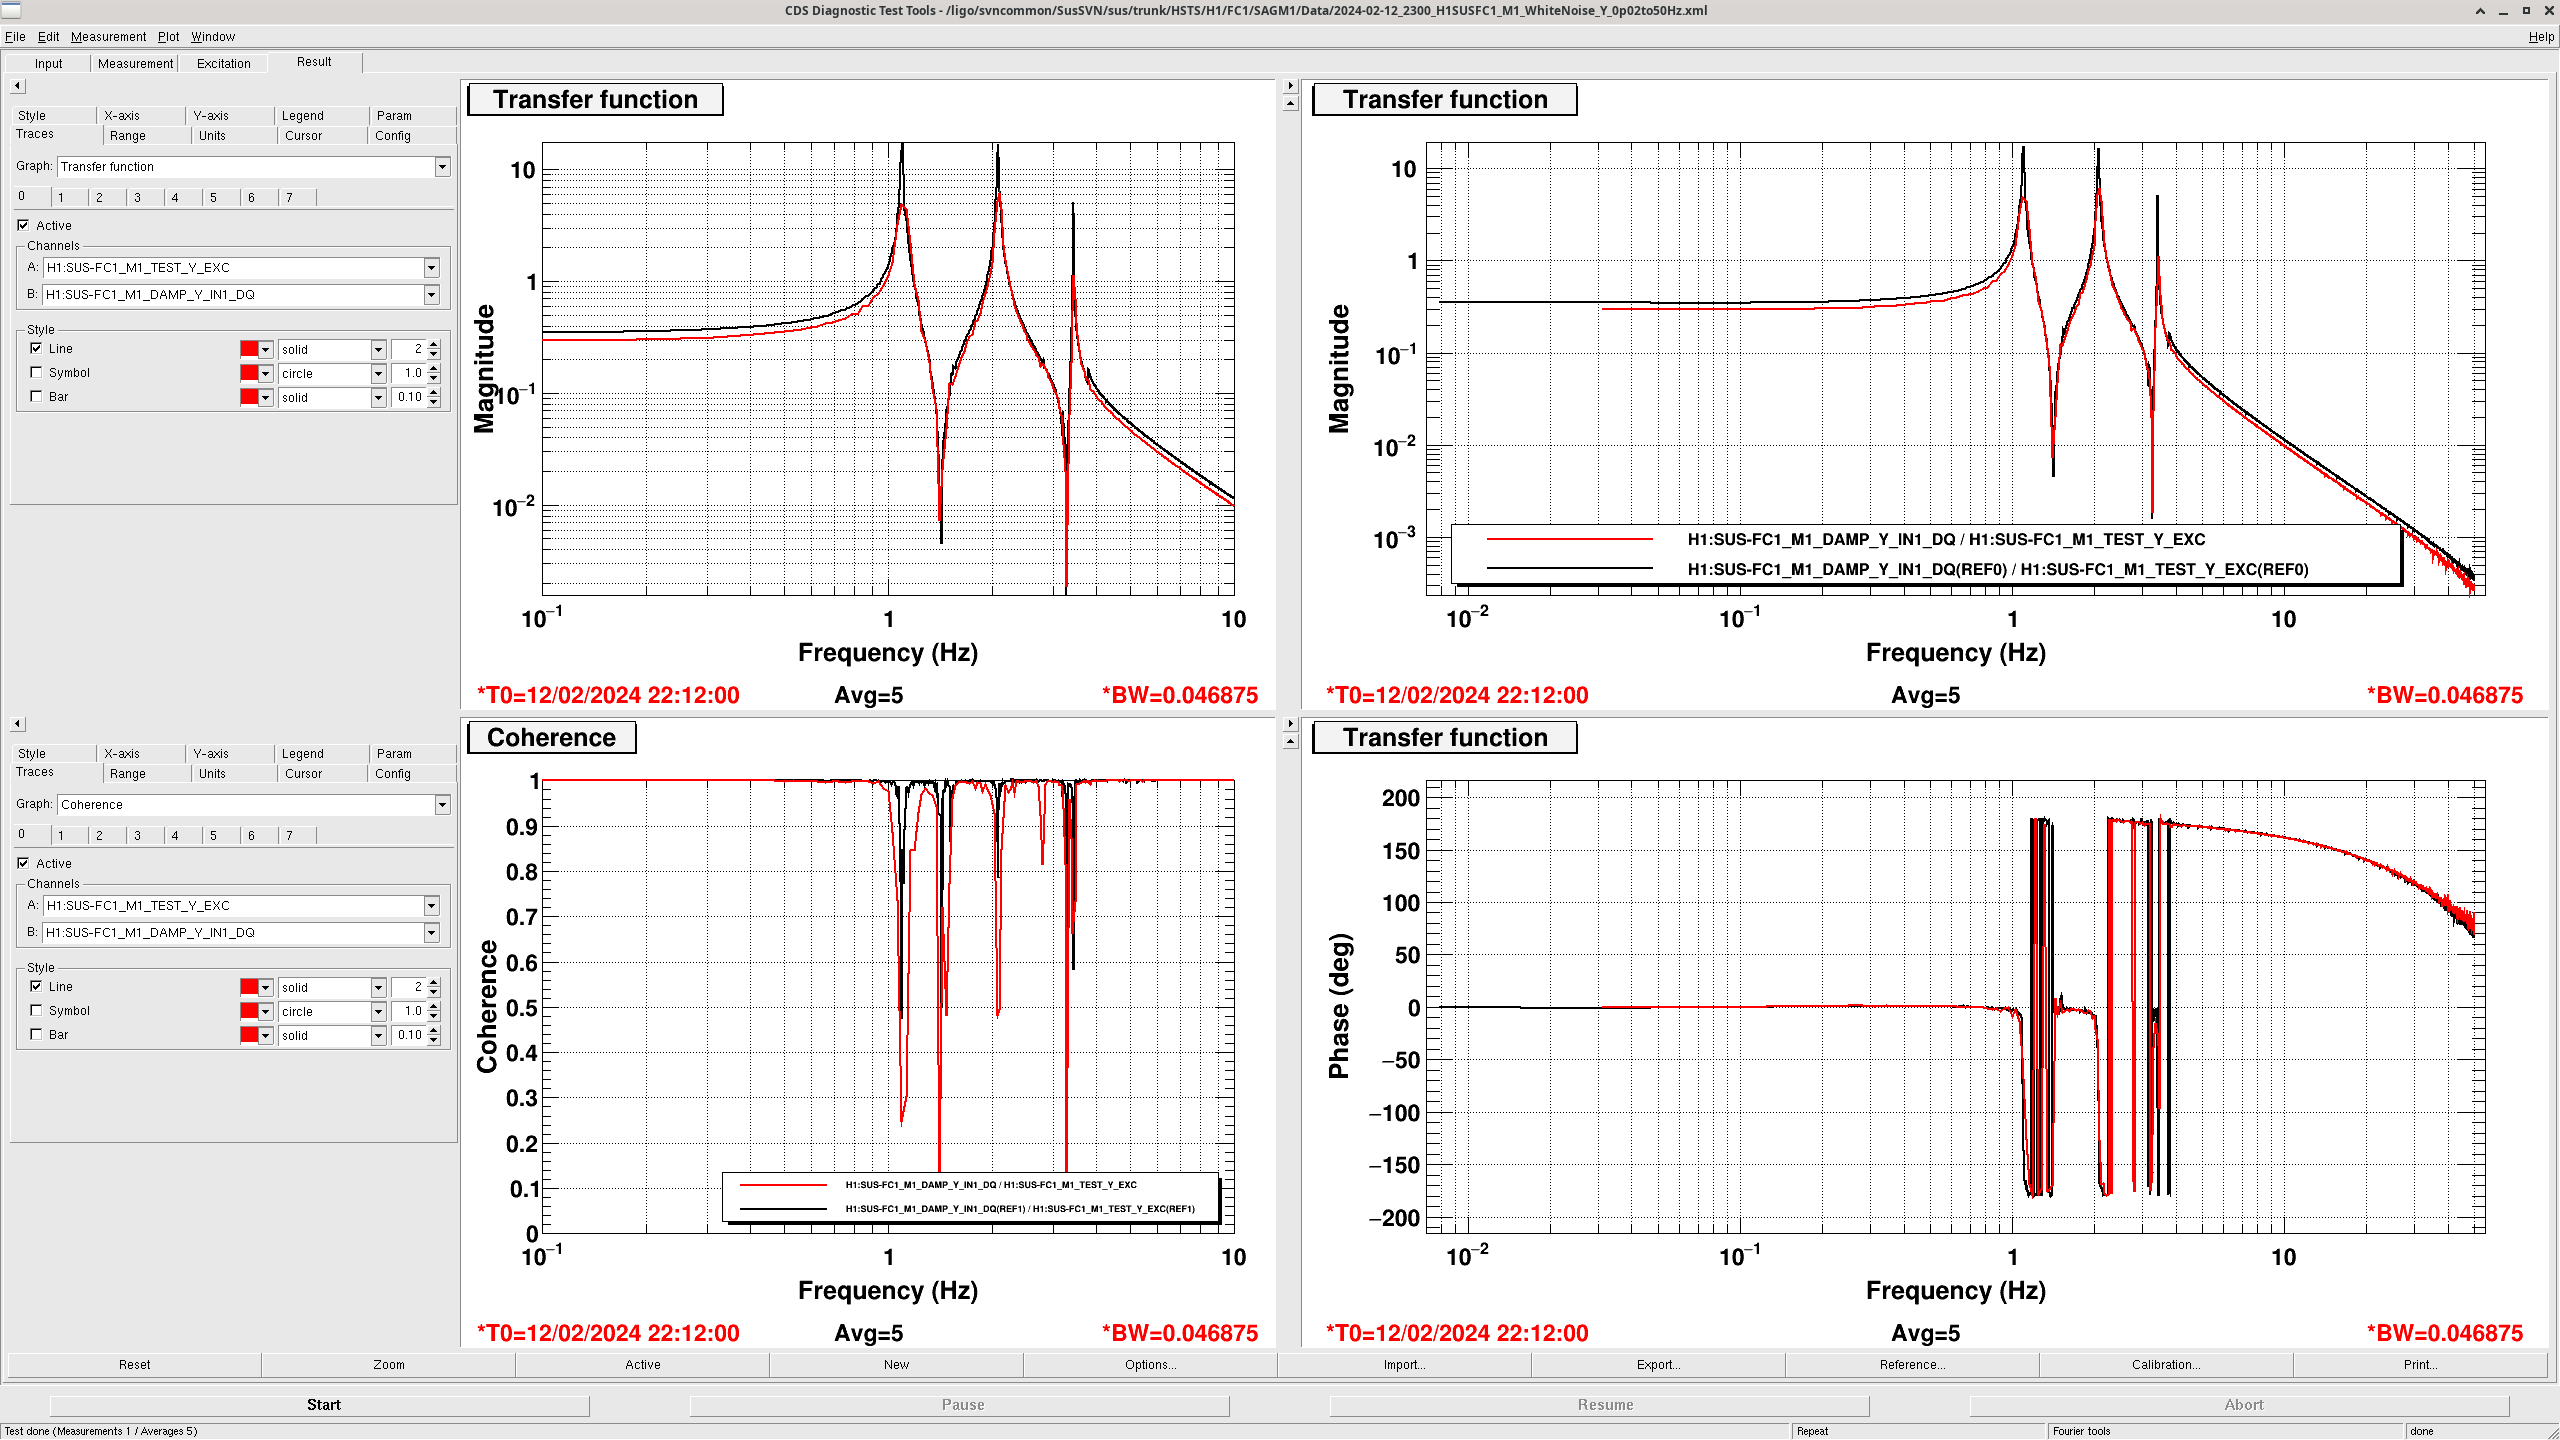
Task: Open Graph dropdown showing Transfer function
Action: (x=442, y=167)
